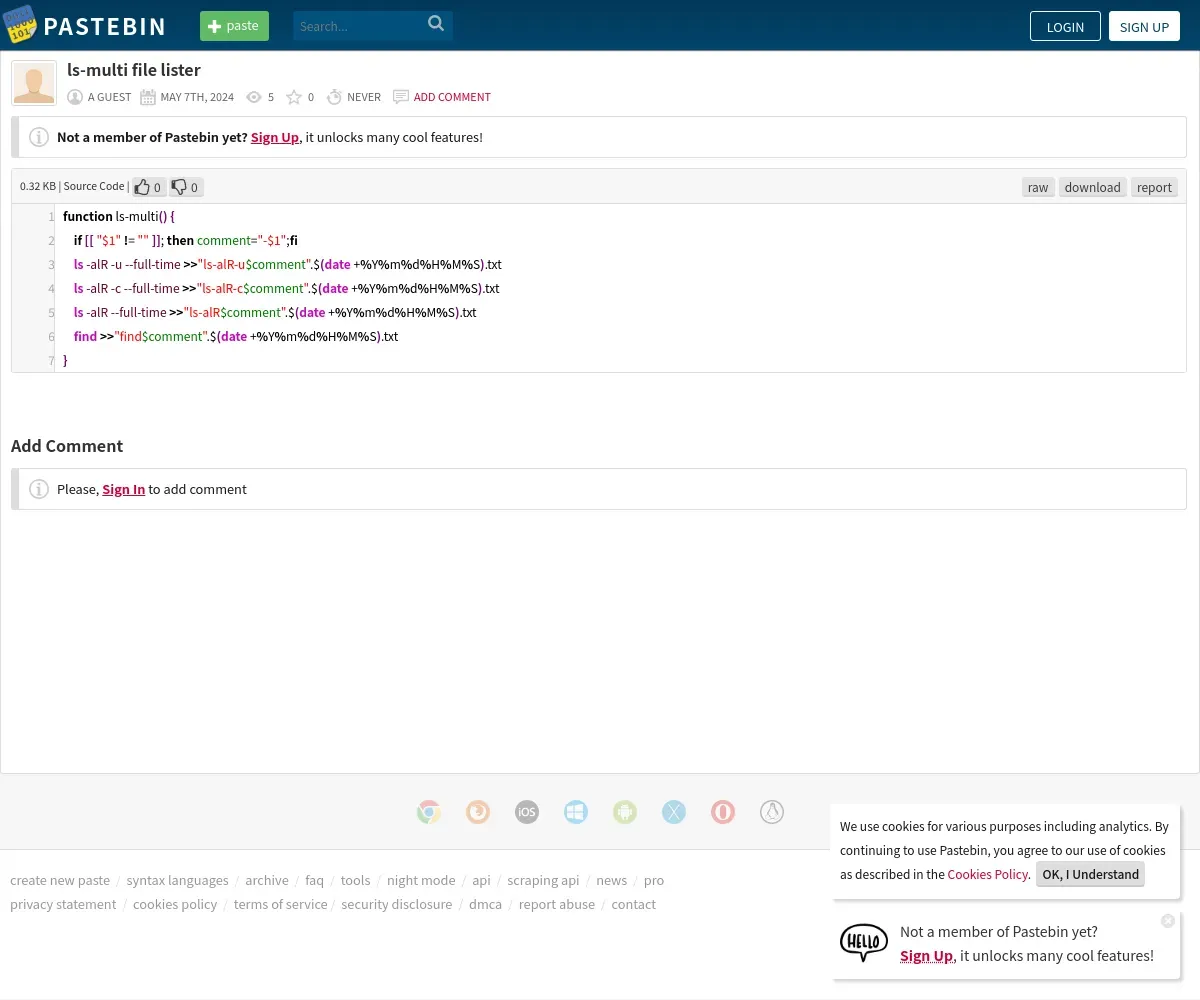The image size is (1200, 1000).
Task: Open the tools footer link
Action: [x=355, y=880]
